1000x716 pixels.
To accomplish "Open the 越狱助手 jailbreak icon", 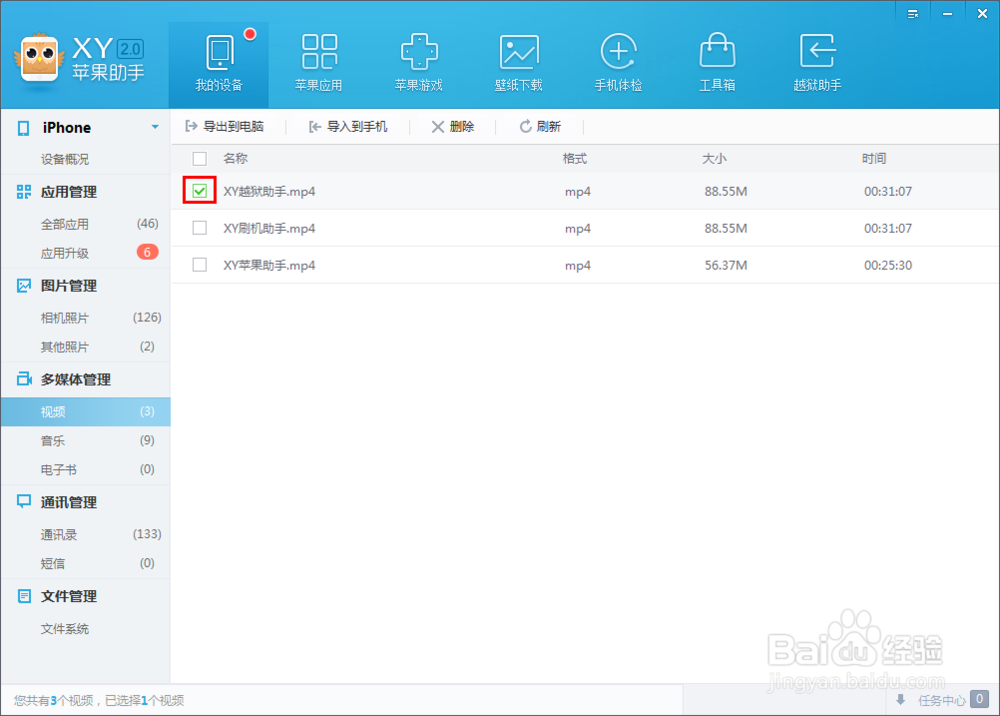I will 817,51.
